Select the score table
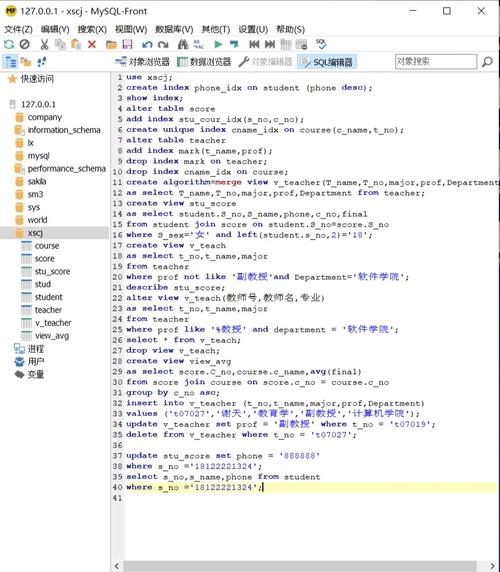Image resolution: width=500 pixels, height=572 pixels. [44, 259]
